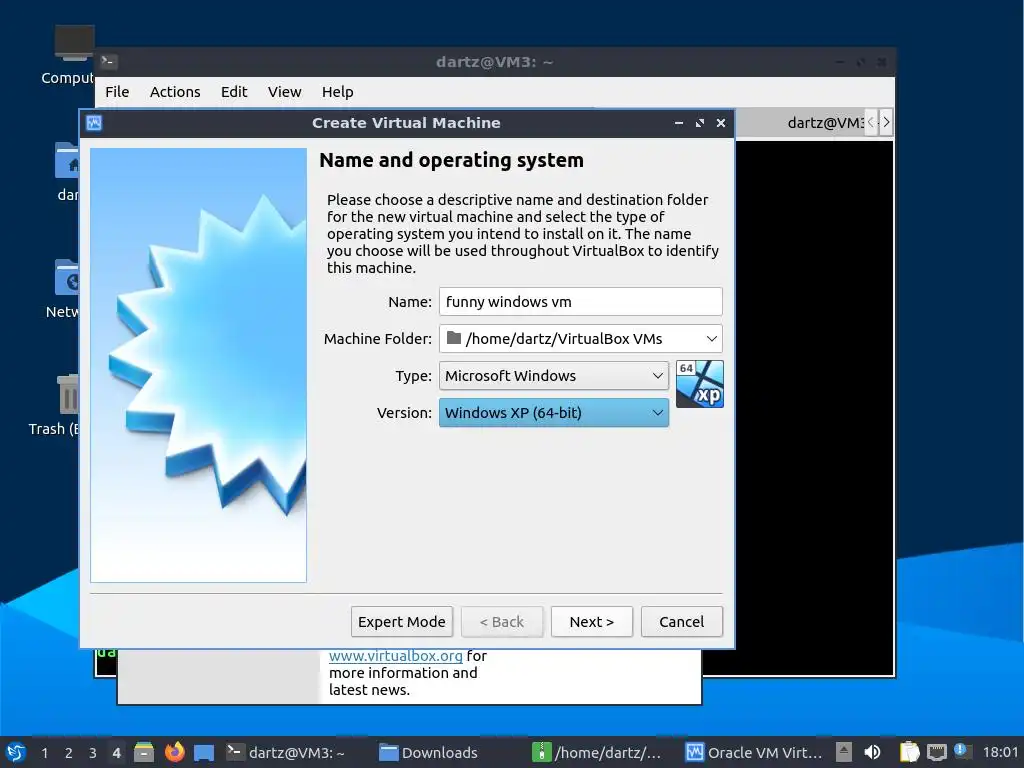Open the Type dropdown showing Microsoft Windows
Screen dimensions: 1024x768
click(x=554, y=376)
